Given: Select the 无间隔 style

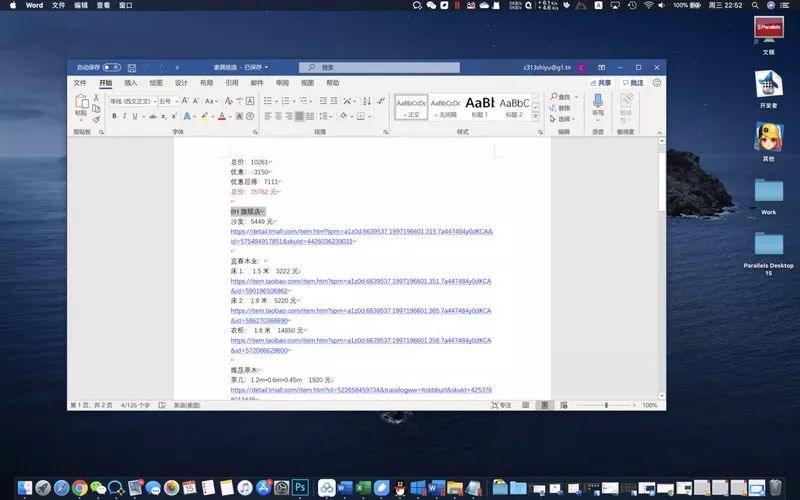Looking at the screenshot, I should pos(445,108).
